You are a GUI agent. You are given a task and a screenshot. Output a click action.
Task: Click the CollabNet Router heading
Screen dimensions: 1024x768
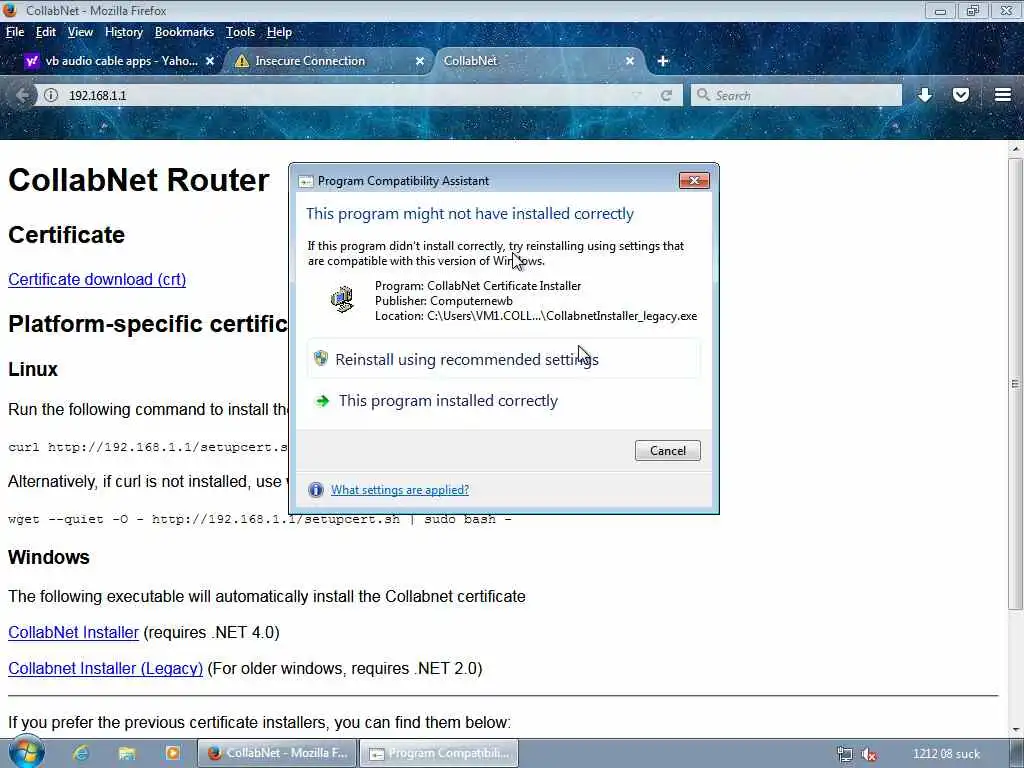click(138, 180)
